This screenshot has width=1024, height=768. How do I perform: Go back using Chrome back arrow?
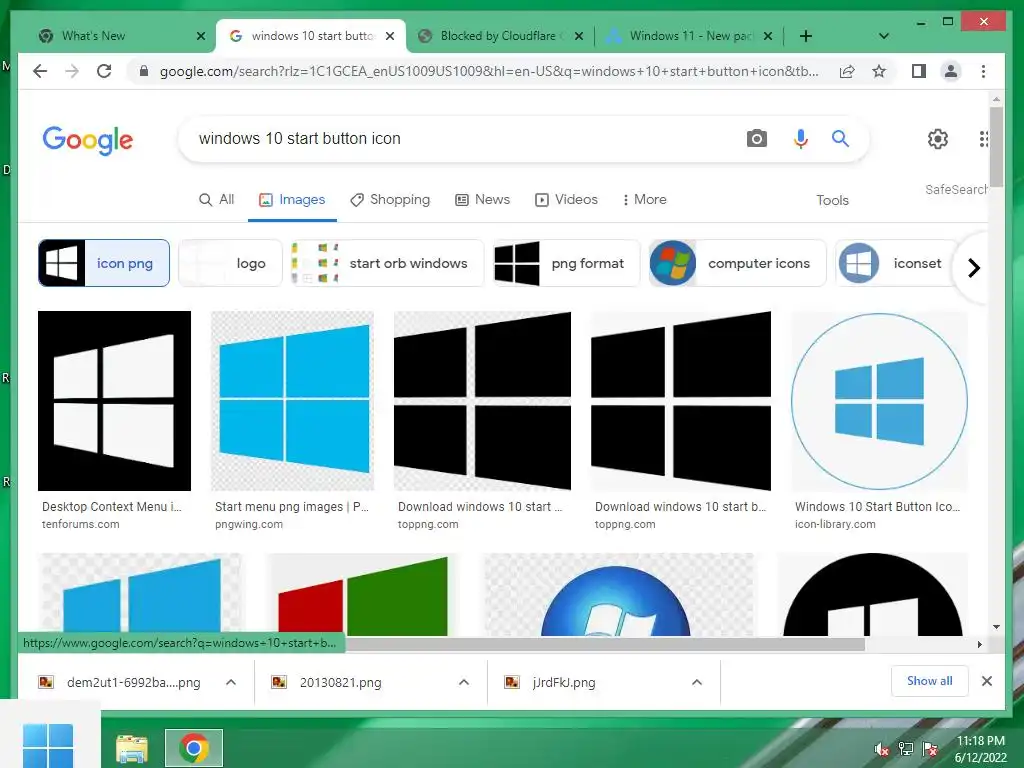pos(40,71)
